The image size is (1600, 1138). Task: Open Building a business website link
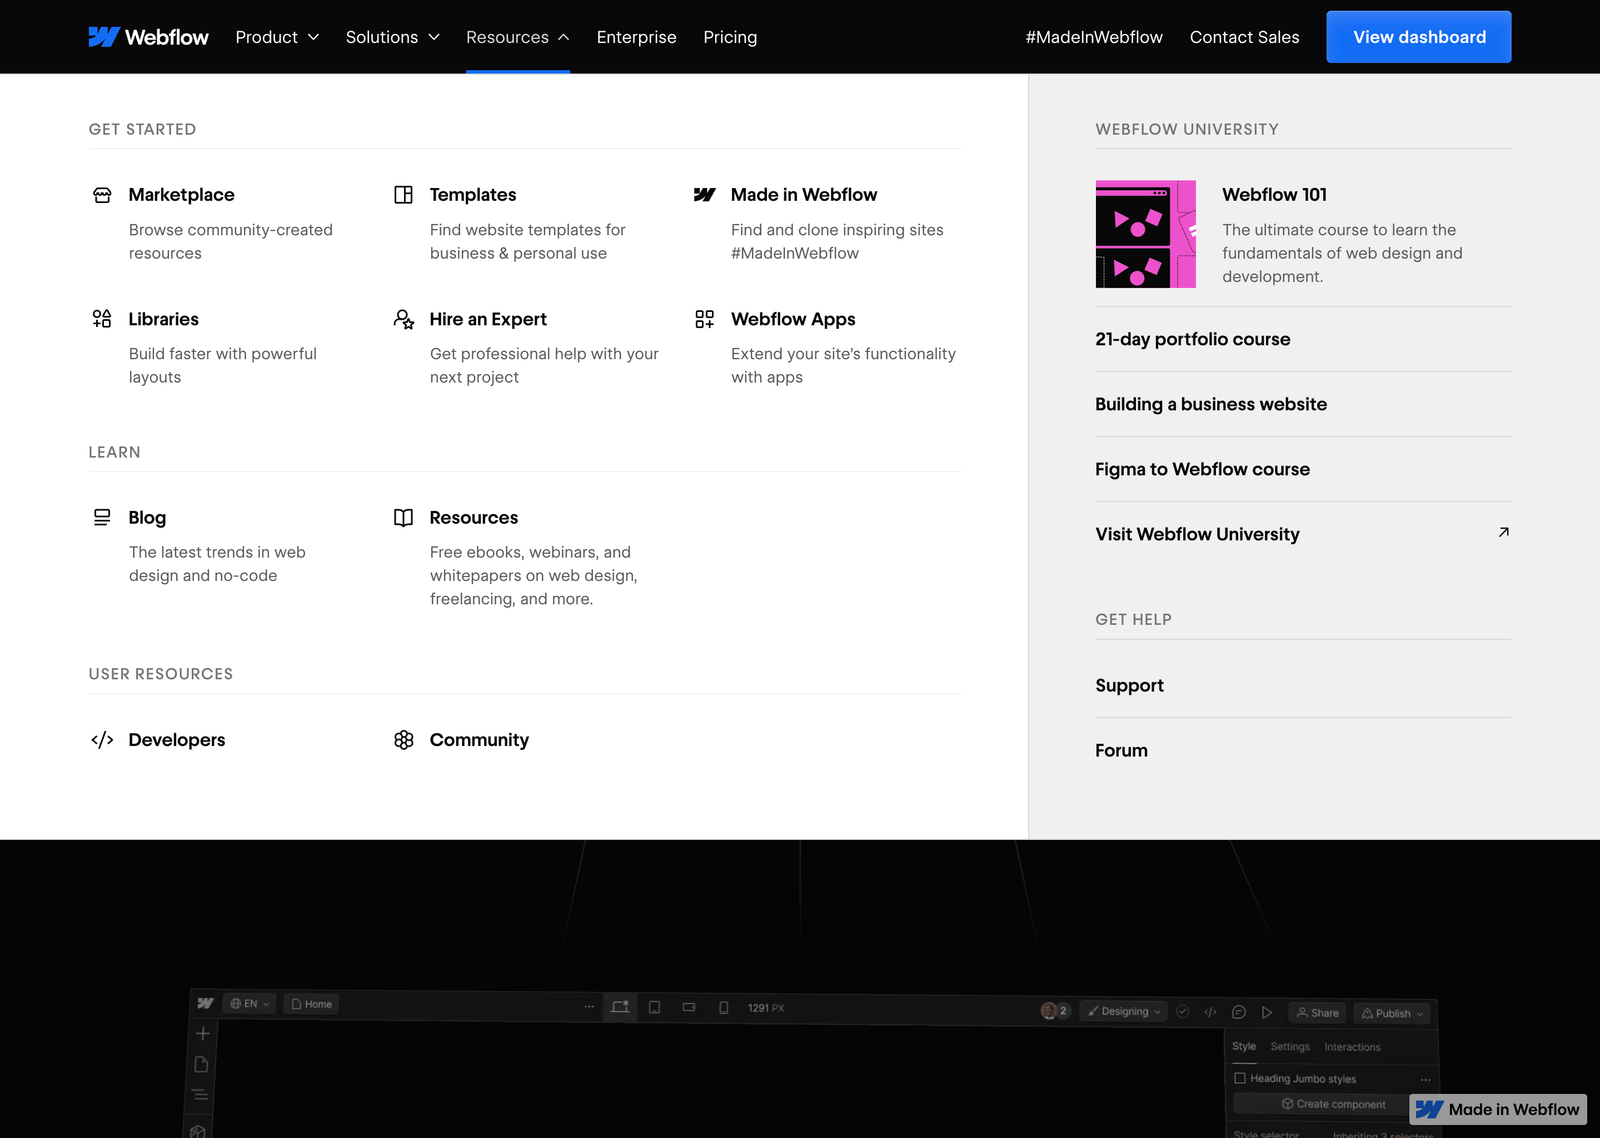[1211, 404]
